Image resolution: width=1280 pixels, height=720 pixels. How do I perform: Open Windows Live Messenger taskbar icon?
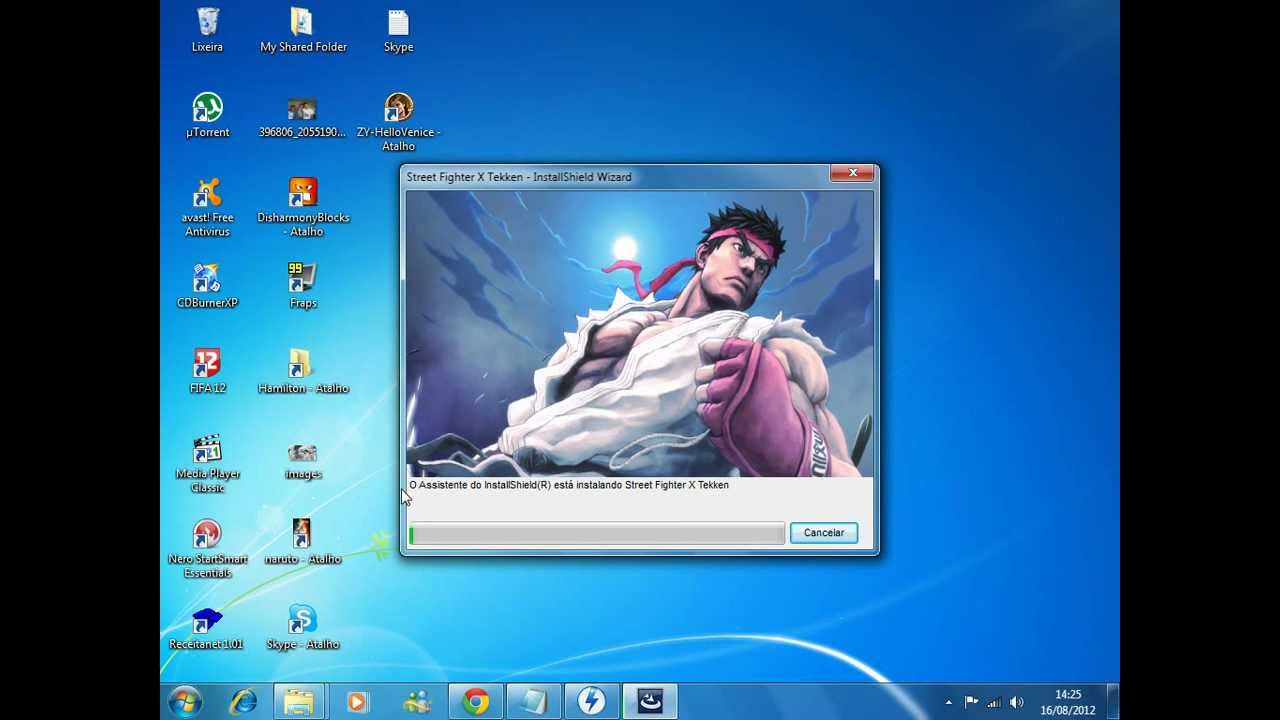point(417,702)
